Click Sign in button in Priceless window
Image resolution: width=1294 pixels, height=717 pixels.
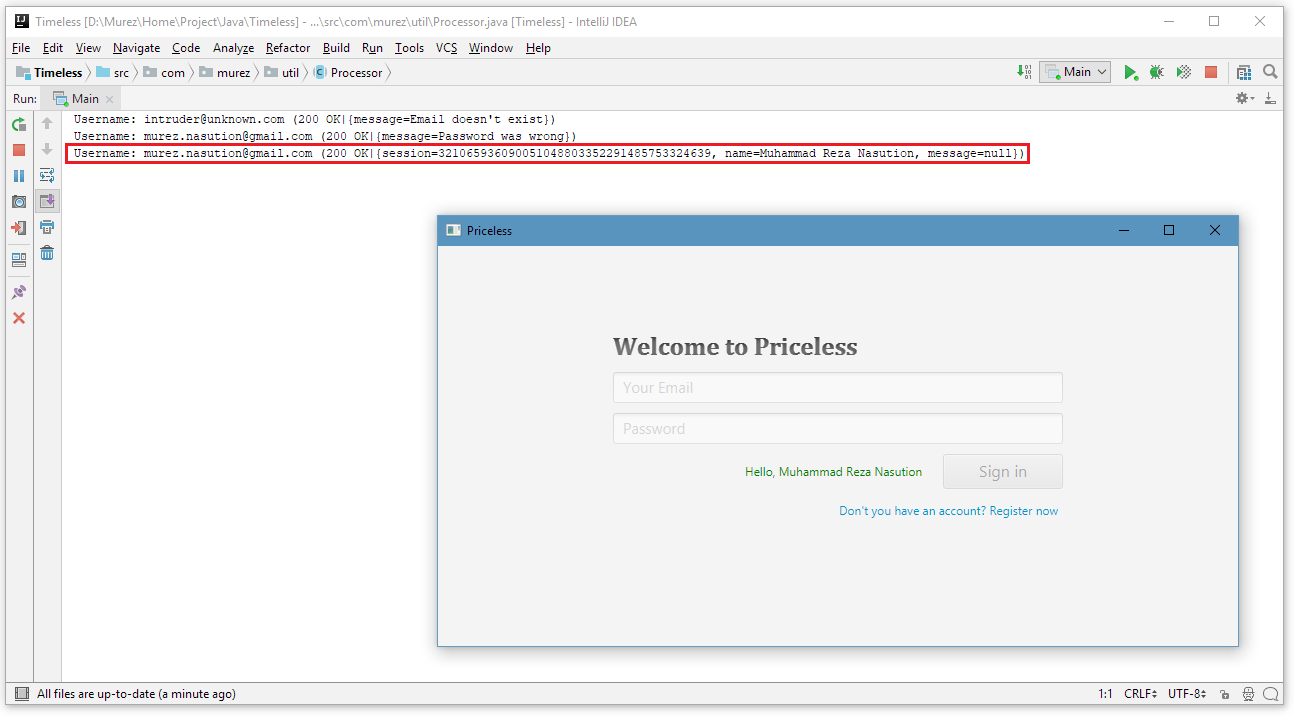coord(1003,472)
